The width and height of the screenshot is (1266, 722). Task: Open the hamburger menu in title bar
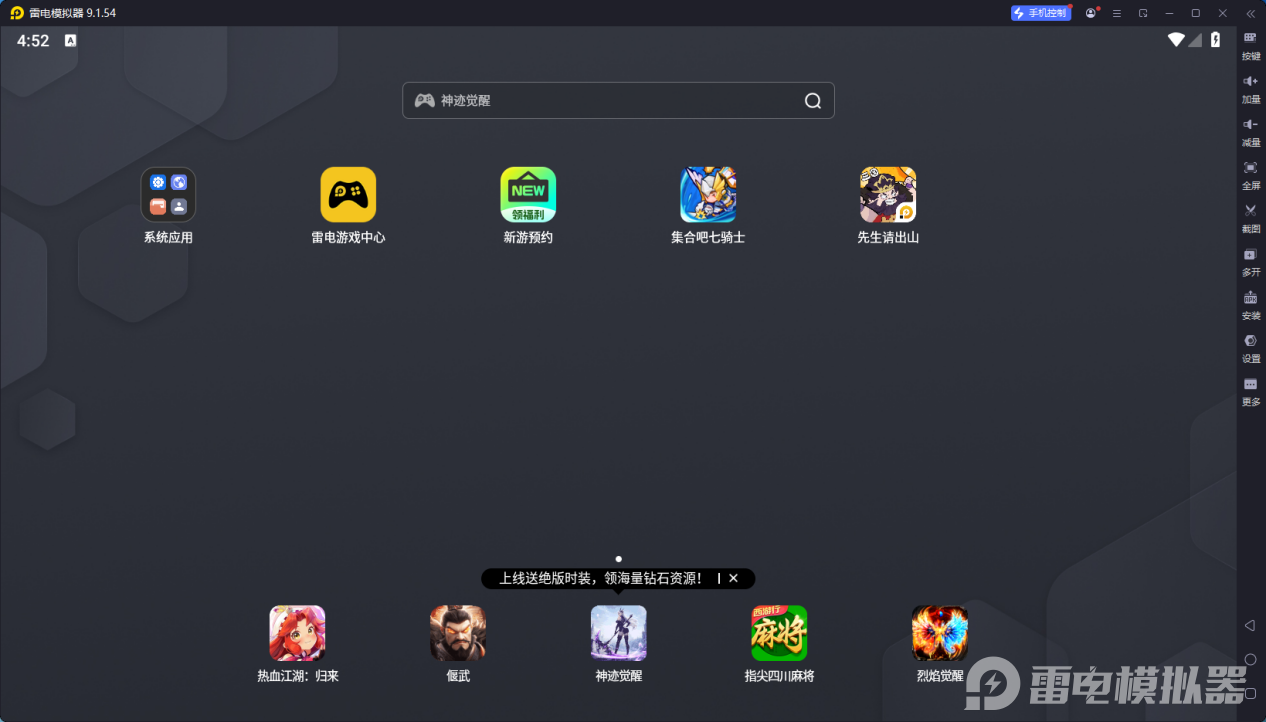tap(1117, 13)
